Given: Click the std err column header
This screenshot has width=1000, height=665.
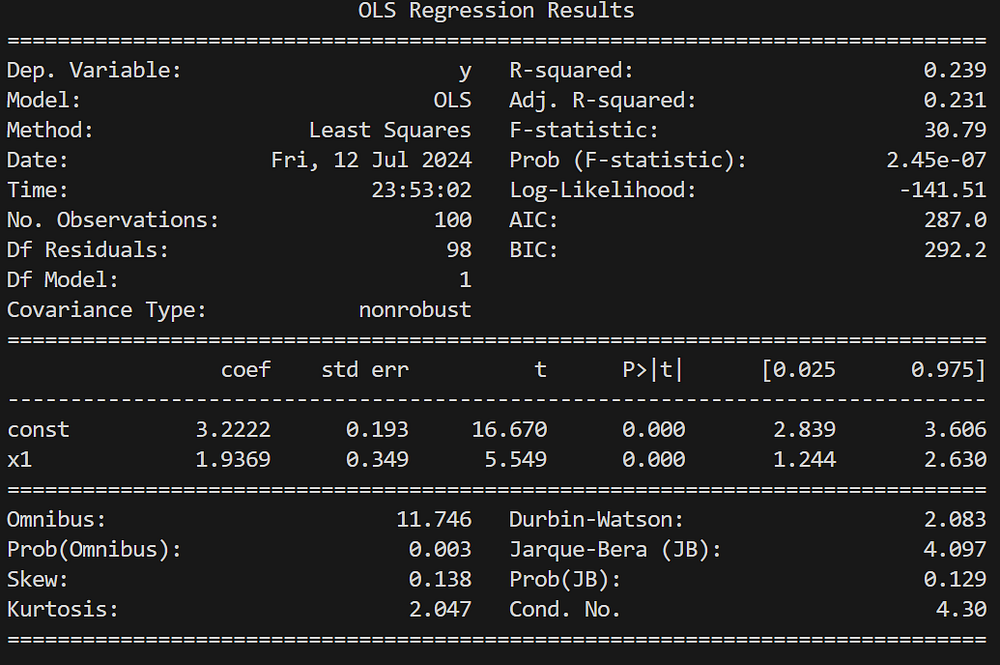Looking at the screenshot, I should click(x=365, y=370).
